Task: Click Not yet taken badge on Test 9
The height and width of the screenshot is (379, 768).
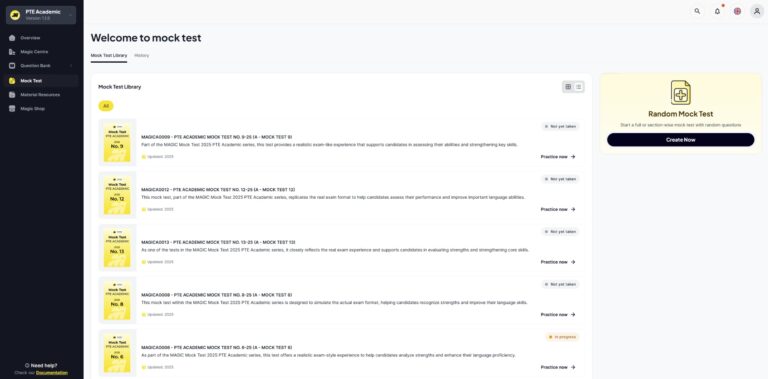Action: (x=560, y=126)
